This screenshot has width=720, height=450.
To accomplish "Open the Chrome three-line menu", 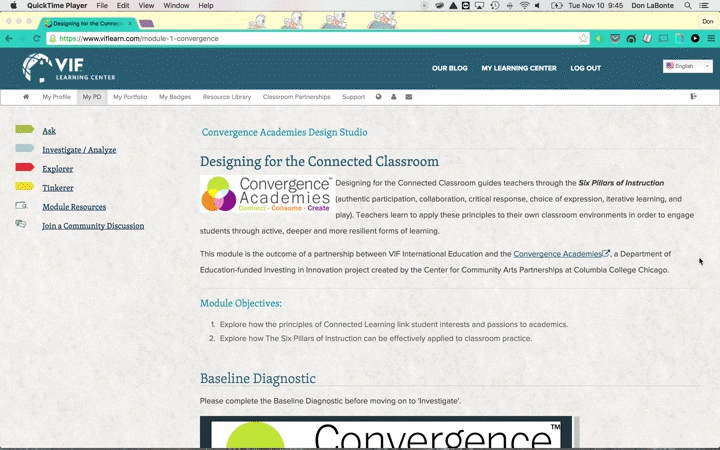I will tap(710, 39).
